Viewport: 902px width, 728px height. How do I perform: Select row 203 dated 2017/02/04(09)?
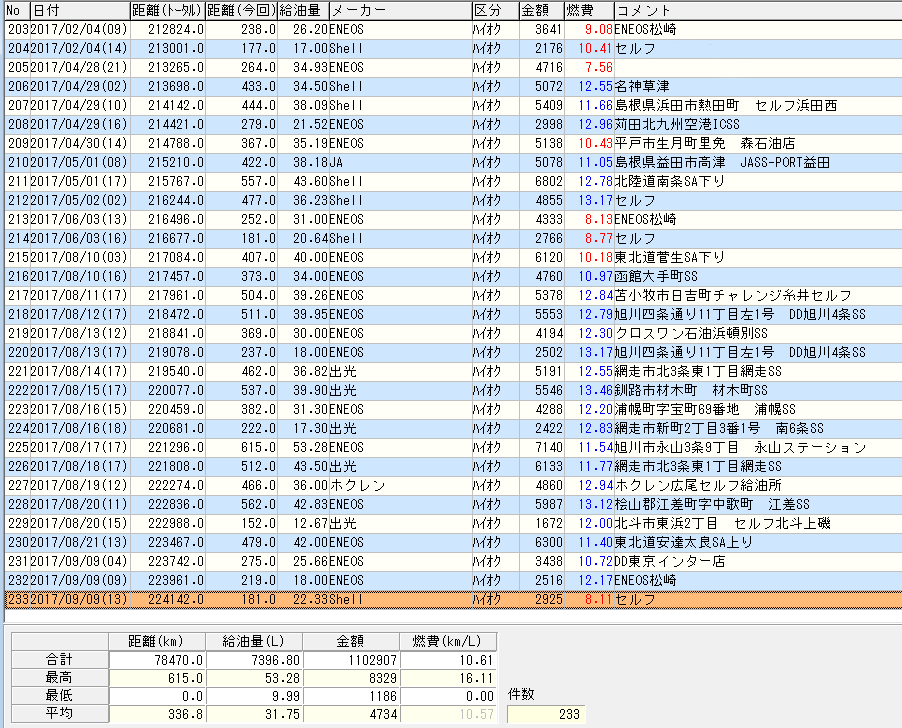(x=453, y=29)
